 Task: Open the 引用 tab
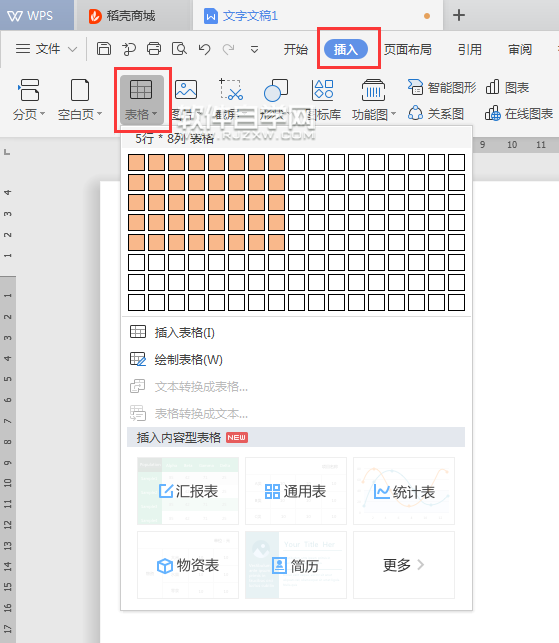click(x=470, y=50)
